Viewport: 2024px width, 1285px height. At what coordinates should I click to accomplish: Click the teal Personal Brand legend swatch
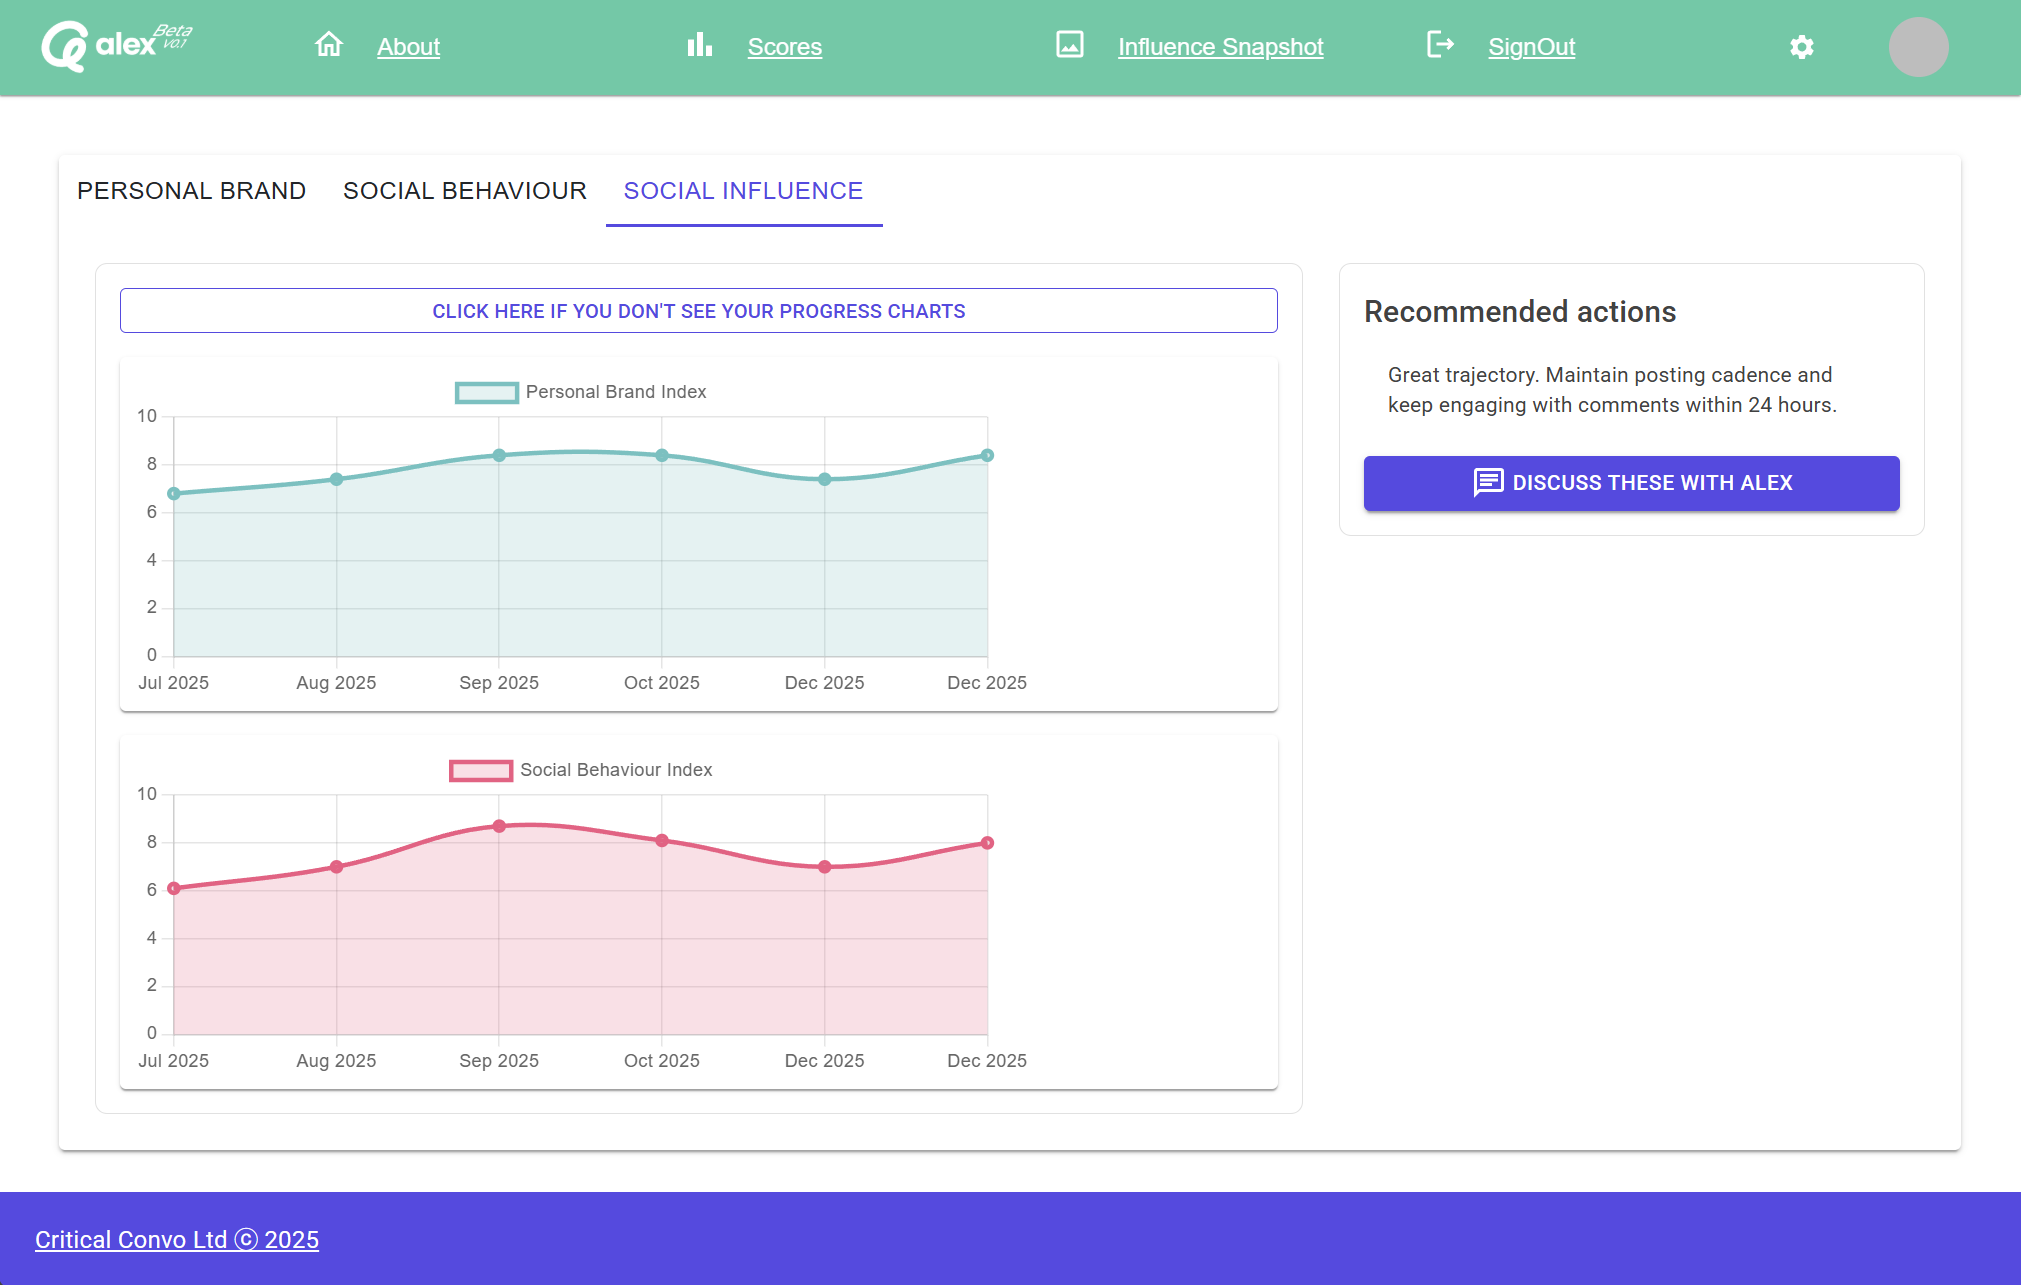[x=486, y=393]
